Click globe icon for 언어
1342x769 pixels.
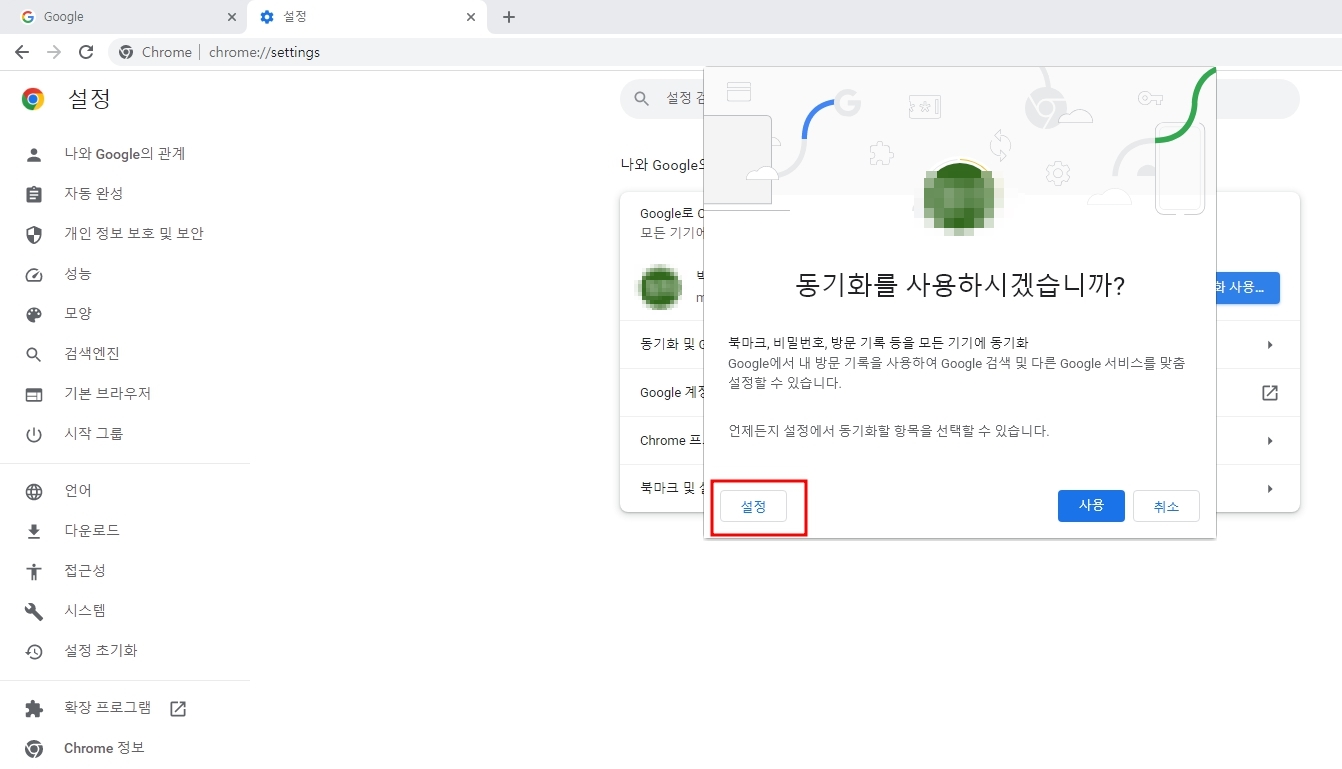pos(34,491)
